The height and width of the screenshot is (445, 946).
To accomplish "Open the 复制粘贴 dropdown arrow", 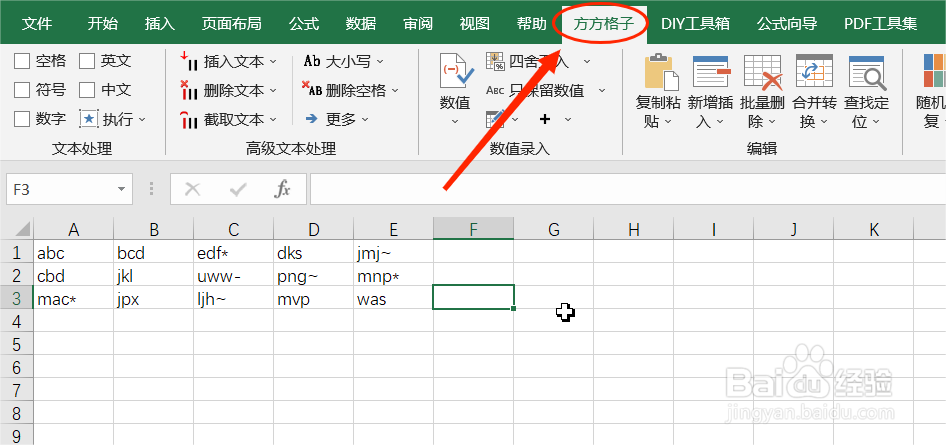I will [668, 122].
